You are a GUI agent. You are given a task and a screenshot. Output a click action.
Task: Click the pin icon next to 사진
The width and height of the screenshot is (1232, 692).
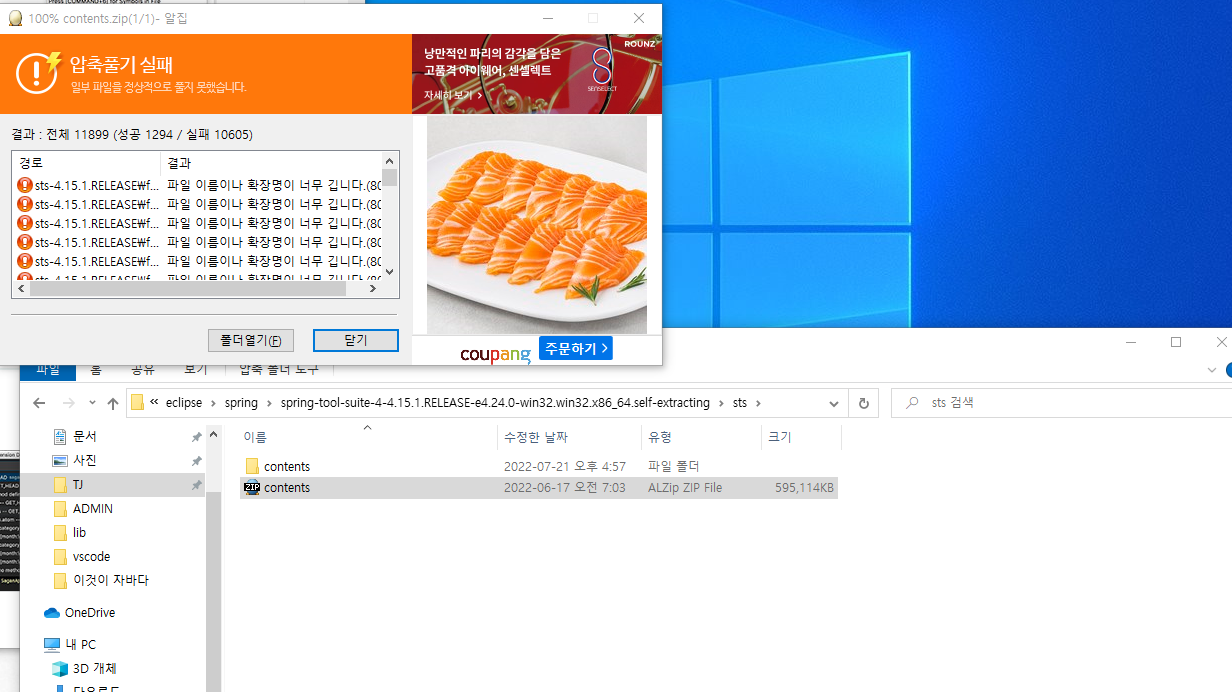[x=196, y=460]
